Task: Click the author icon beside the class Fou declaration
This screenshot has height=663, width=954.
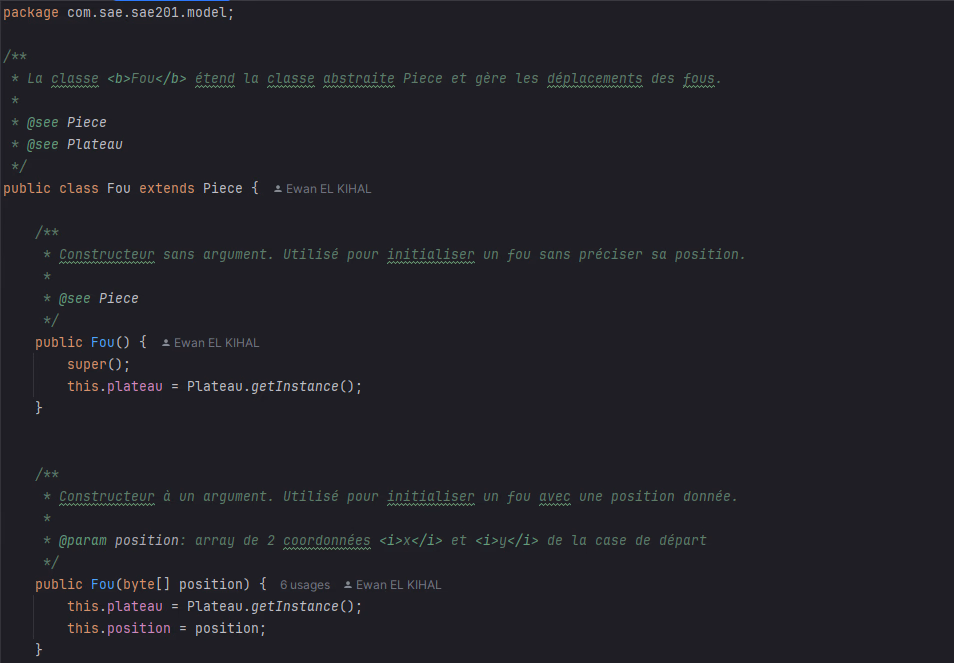Action: click(x=278, y=189)
